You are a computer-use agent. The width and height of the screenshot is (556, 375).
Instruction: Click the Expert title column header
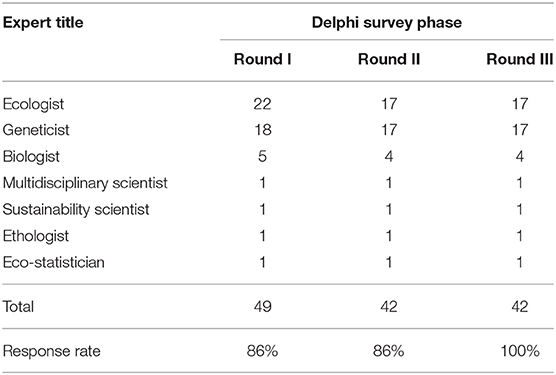[43, 23]
